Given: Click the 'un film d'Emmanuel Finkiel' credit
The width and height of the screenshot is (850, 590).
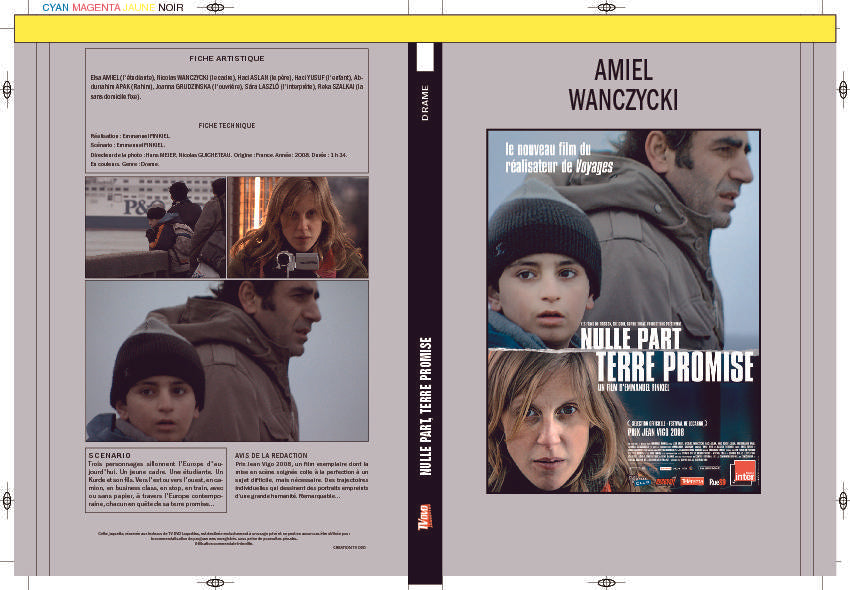Looking at the screenshot, I should point(634,388).
